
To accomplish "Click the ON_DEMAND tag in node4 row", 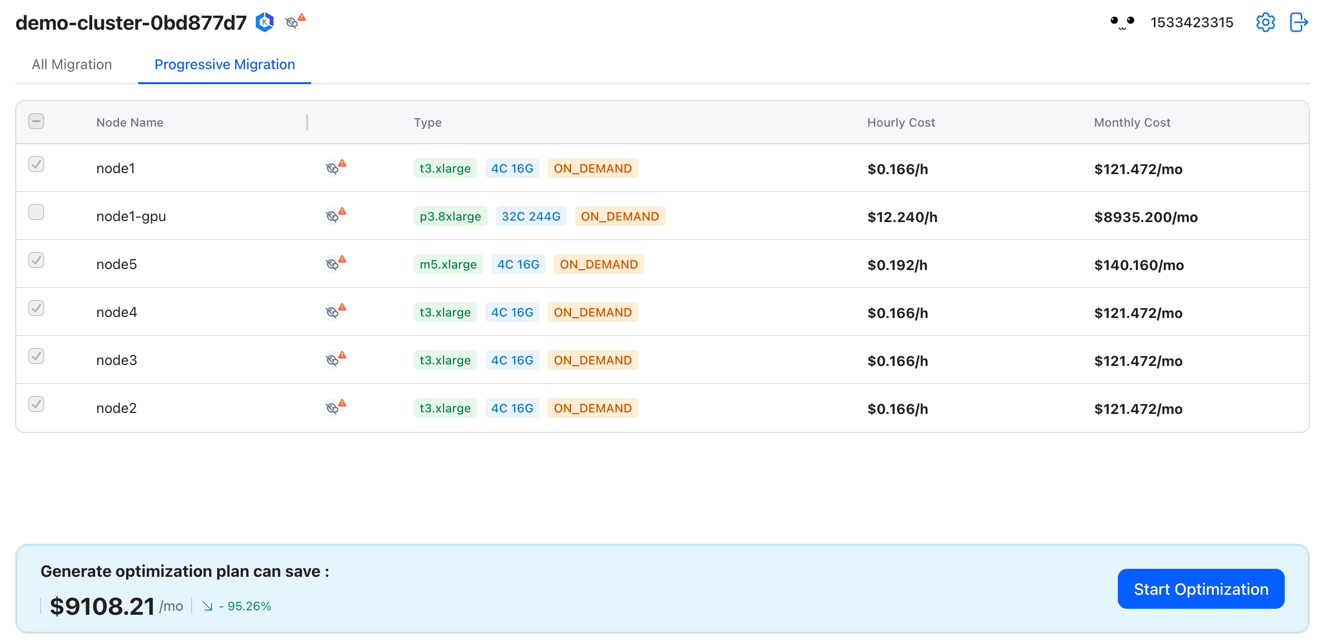I will (592, 312).
